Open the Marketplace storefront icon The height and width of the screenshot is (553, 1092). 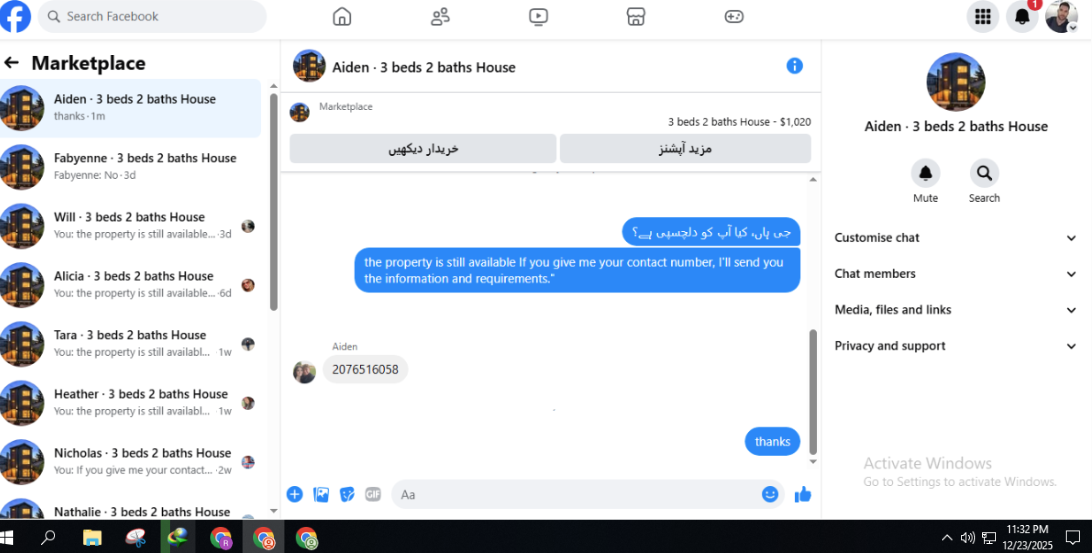coord(636,16)
